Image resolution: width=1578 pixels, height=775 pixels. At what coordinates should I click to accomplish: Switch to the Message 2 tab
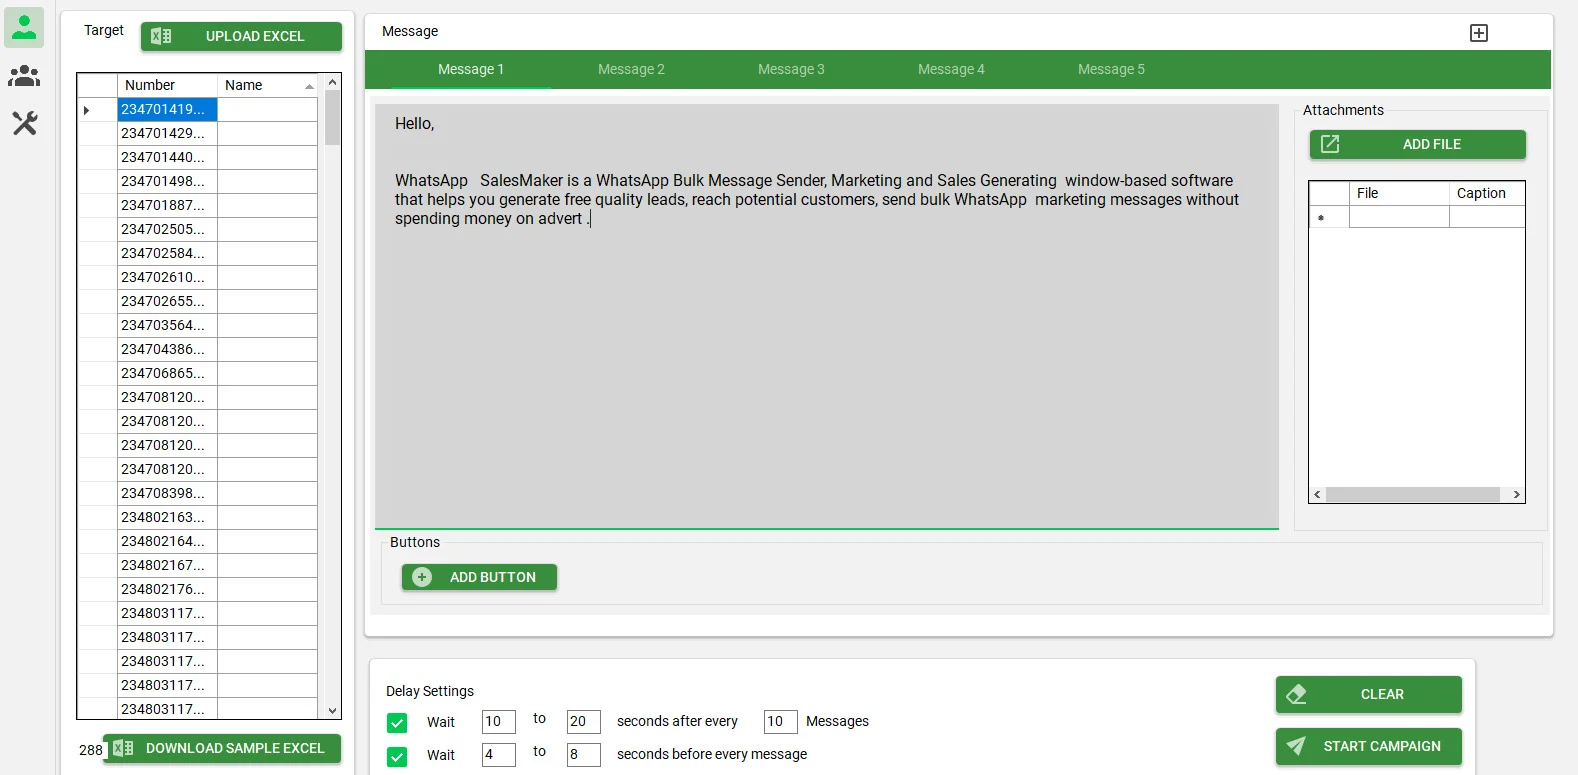[631, 69]
